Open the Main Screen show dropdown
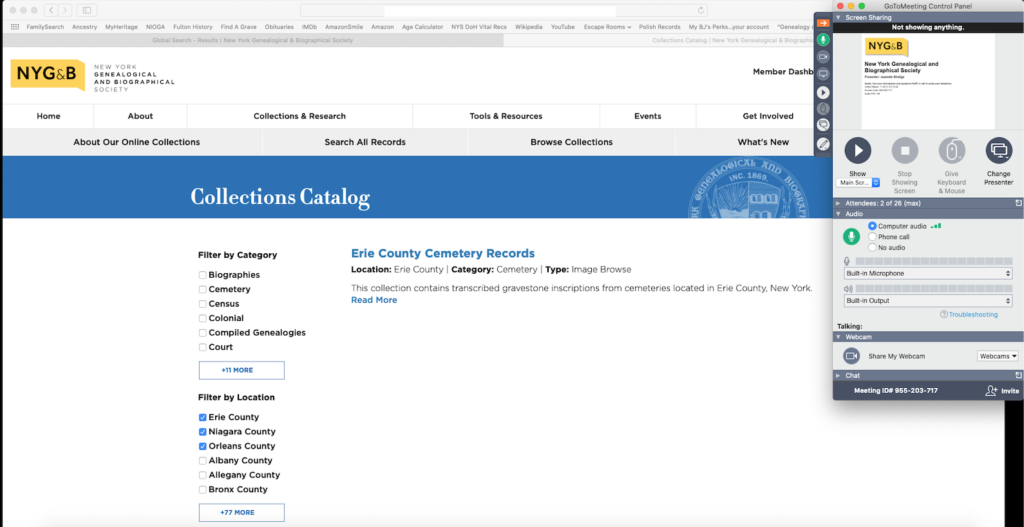Screen dimensions: 1024x527 click(x=859, y=183)
